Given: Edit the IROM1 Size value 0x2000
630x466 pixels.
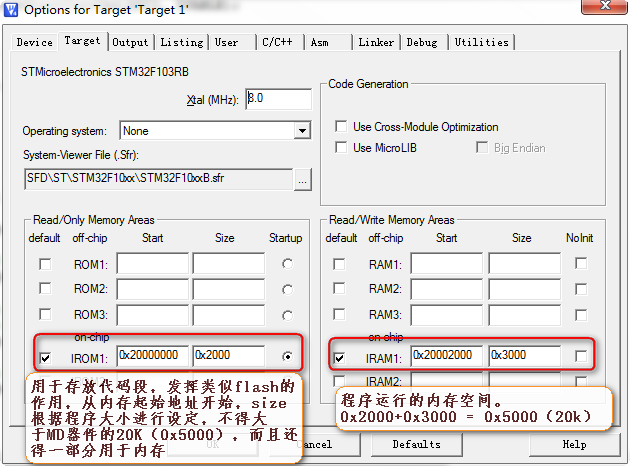Looking at the screenshot, I should click(229, 356).
